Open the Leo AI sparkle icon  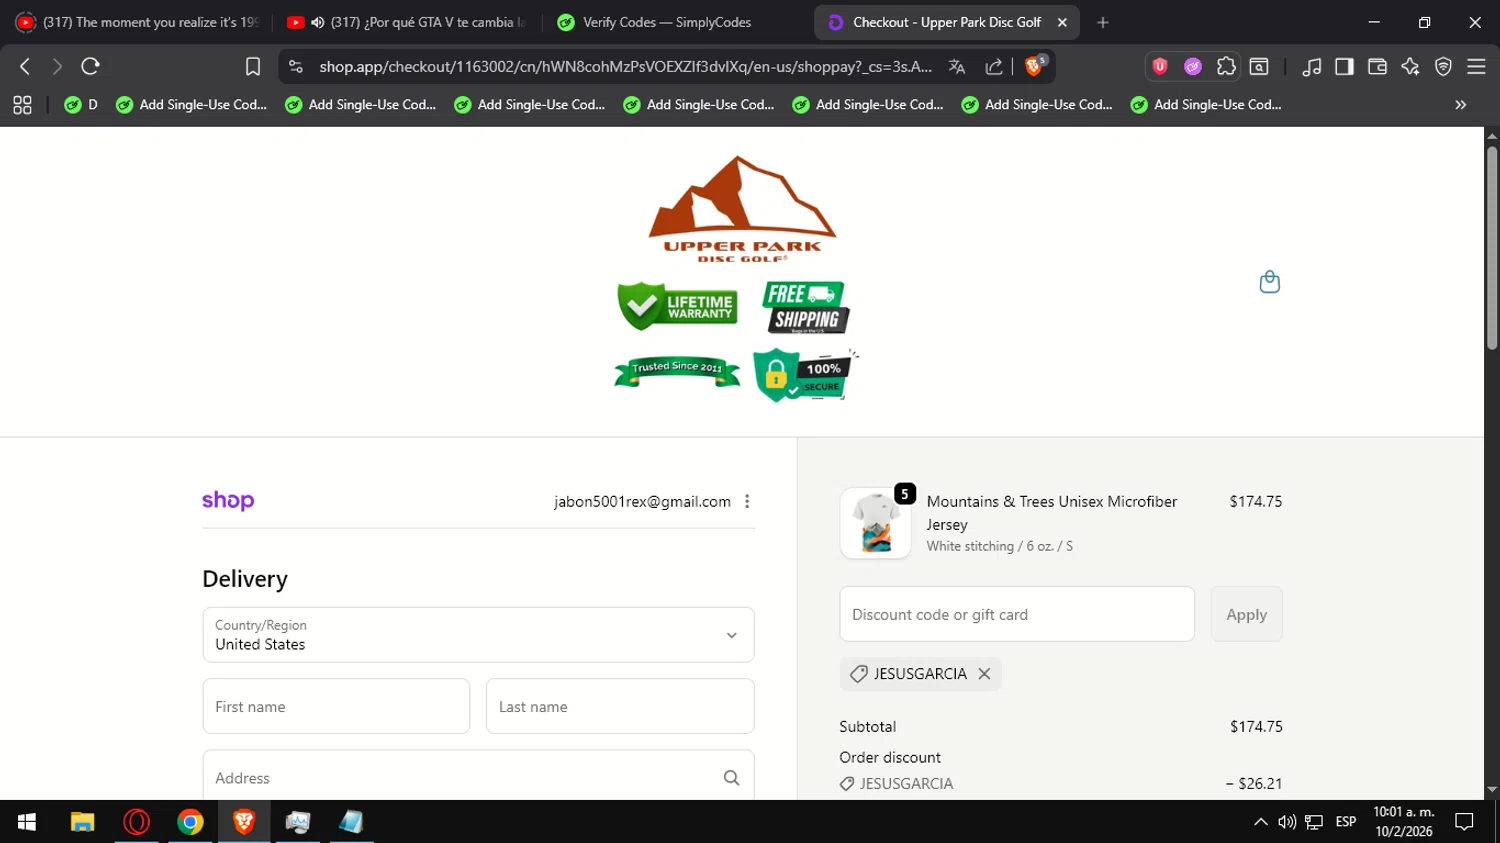point(1410,66)
